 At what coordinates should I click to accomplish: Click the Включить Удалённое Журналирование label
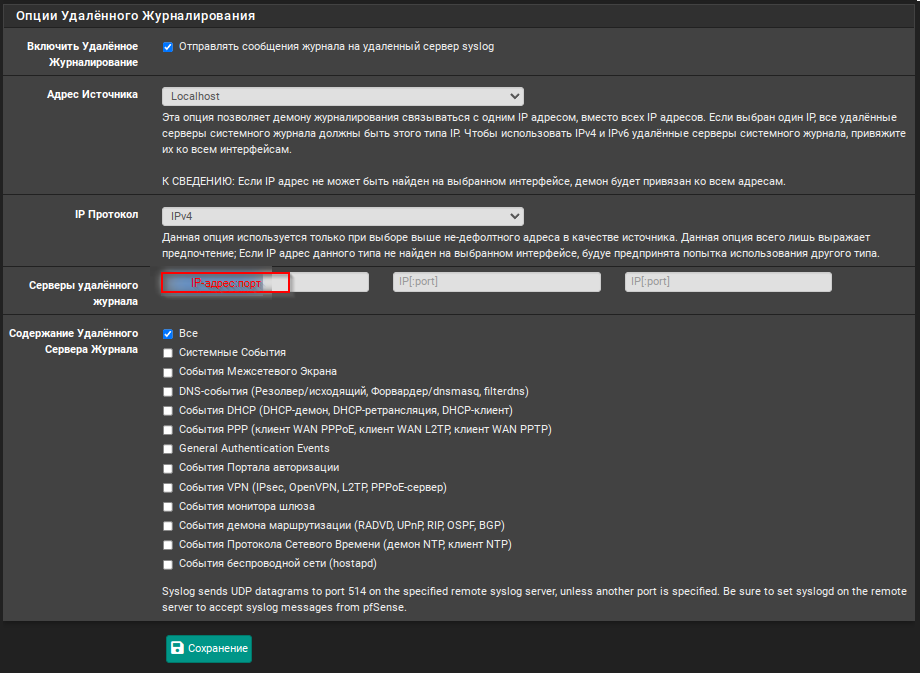[x=82, y=54]
